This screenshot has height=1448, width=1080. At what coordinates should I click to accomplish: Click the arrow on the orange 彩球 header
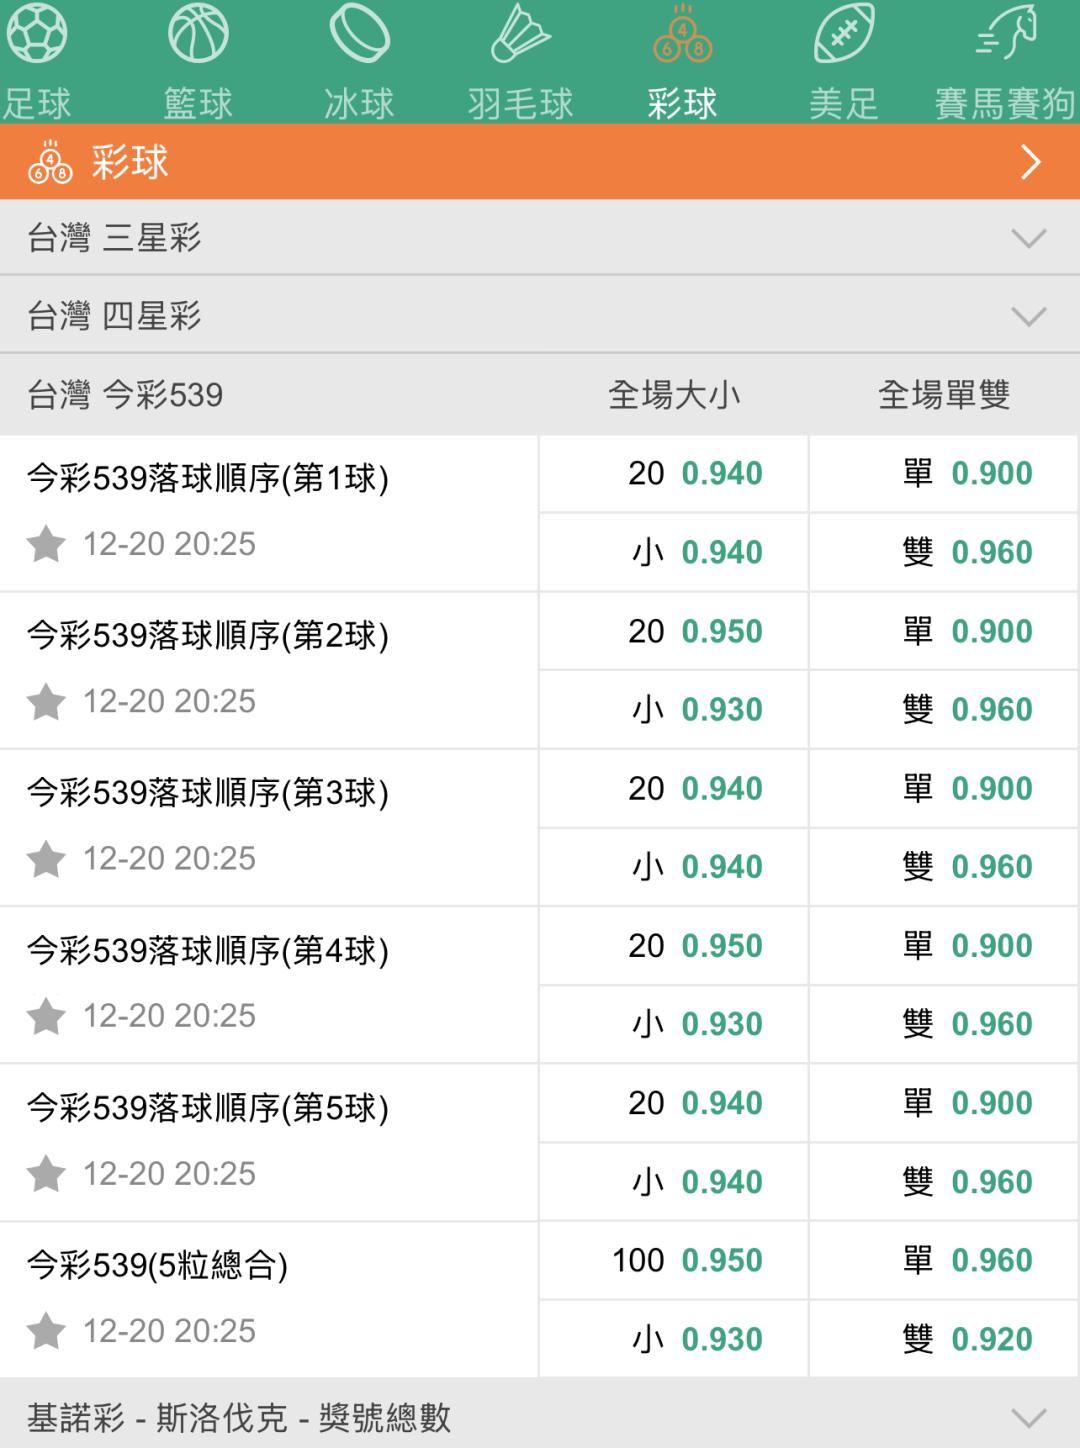(1030, 162)
